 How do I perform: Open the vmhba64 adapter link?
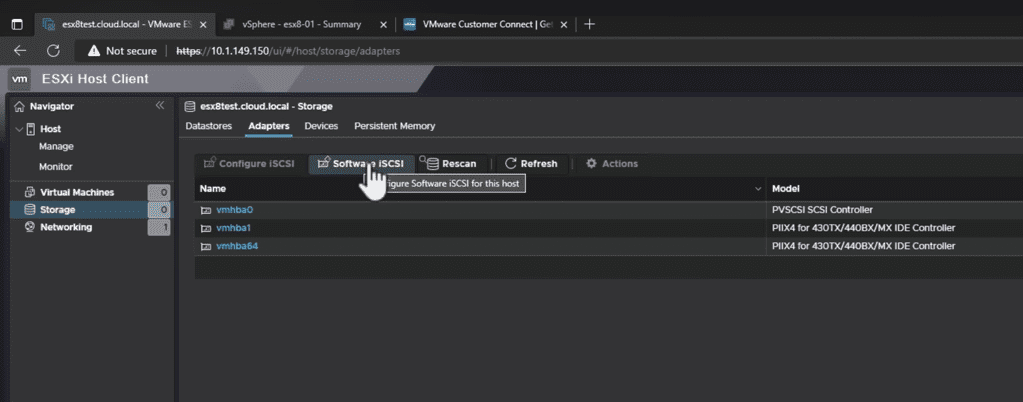[x=237, y=246]
